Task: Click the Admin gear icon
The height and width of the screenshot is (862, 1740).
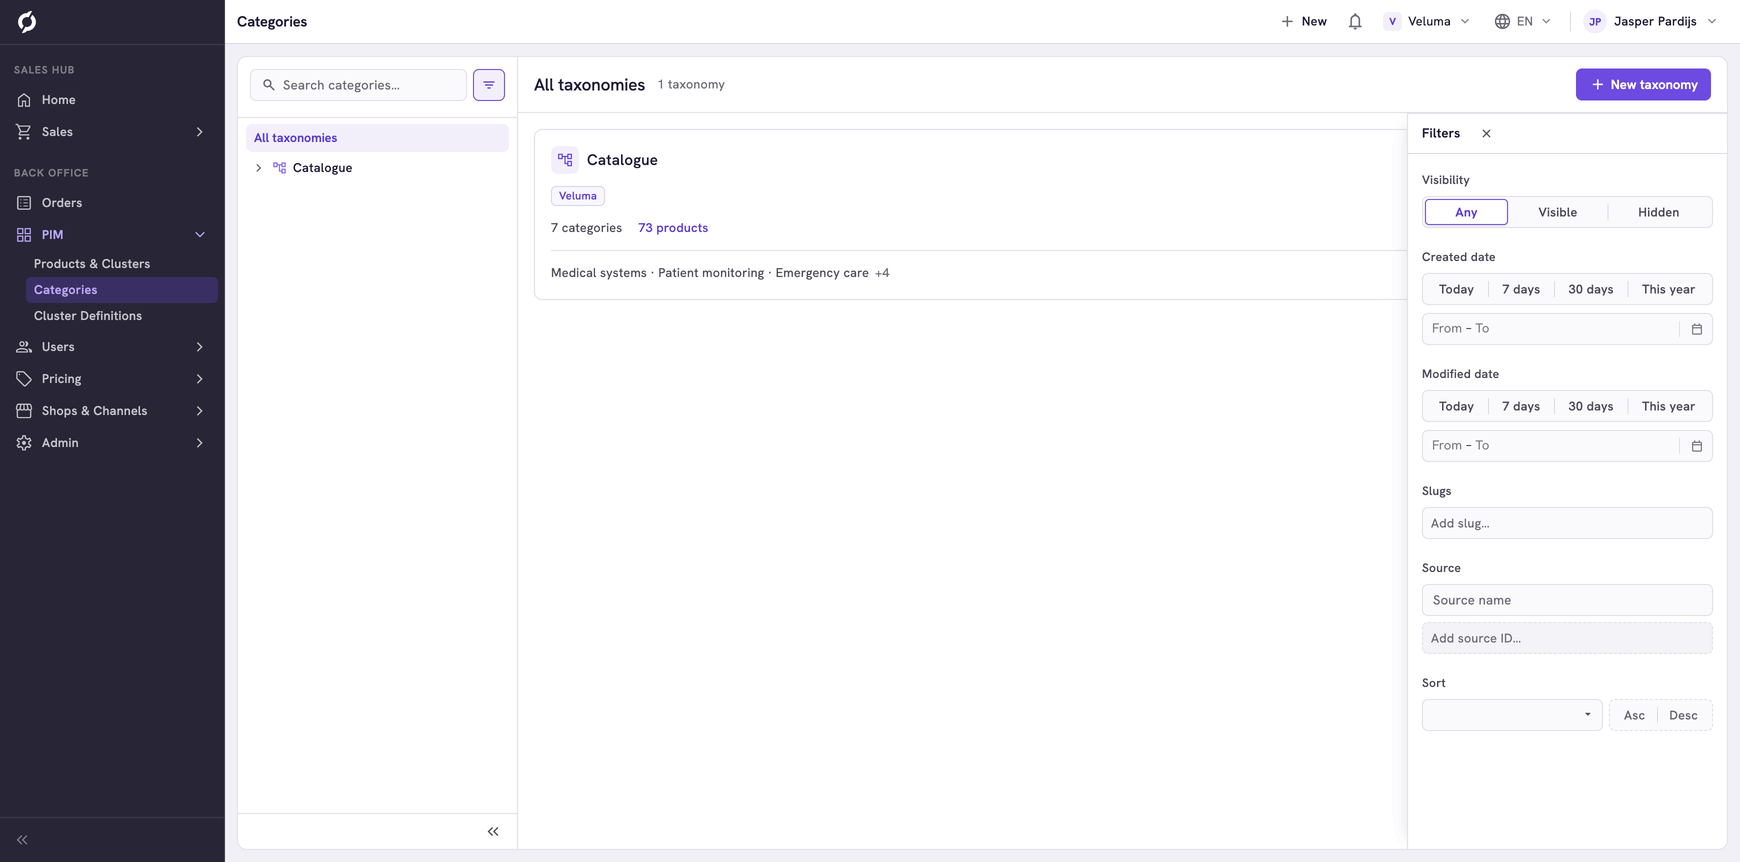Action: point(24,443)
